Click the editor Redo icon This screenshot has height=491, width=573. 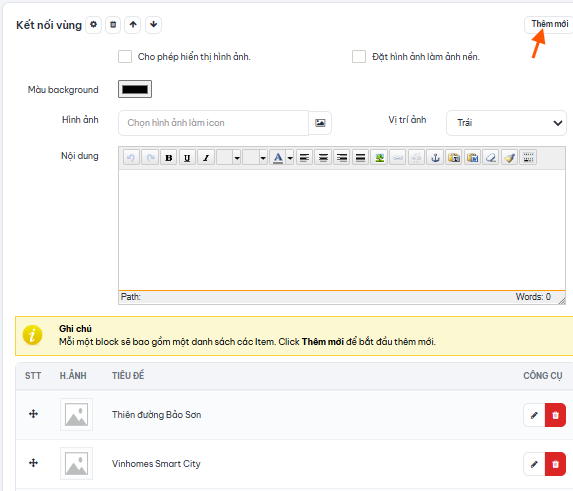[x=150, y=157]
